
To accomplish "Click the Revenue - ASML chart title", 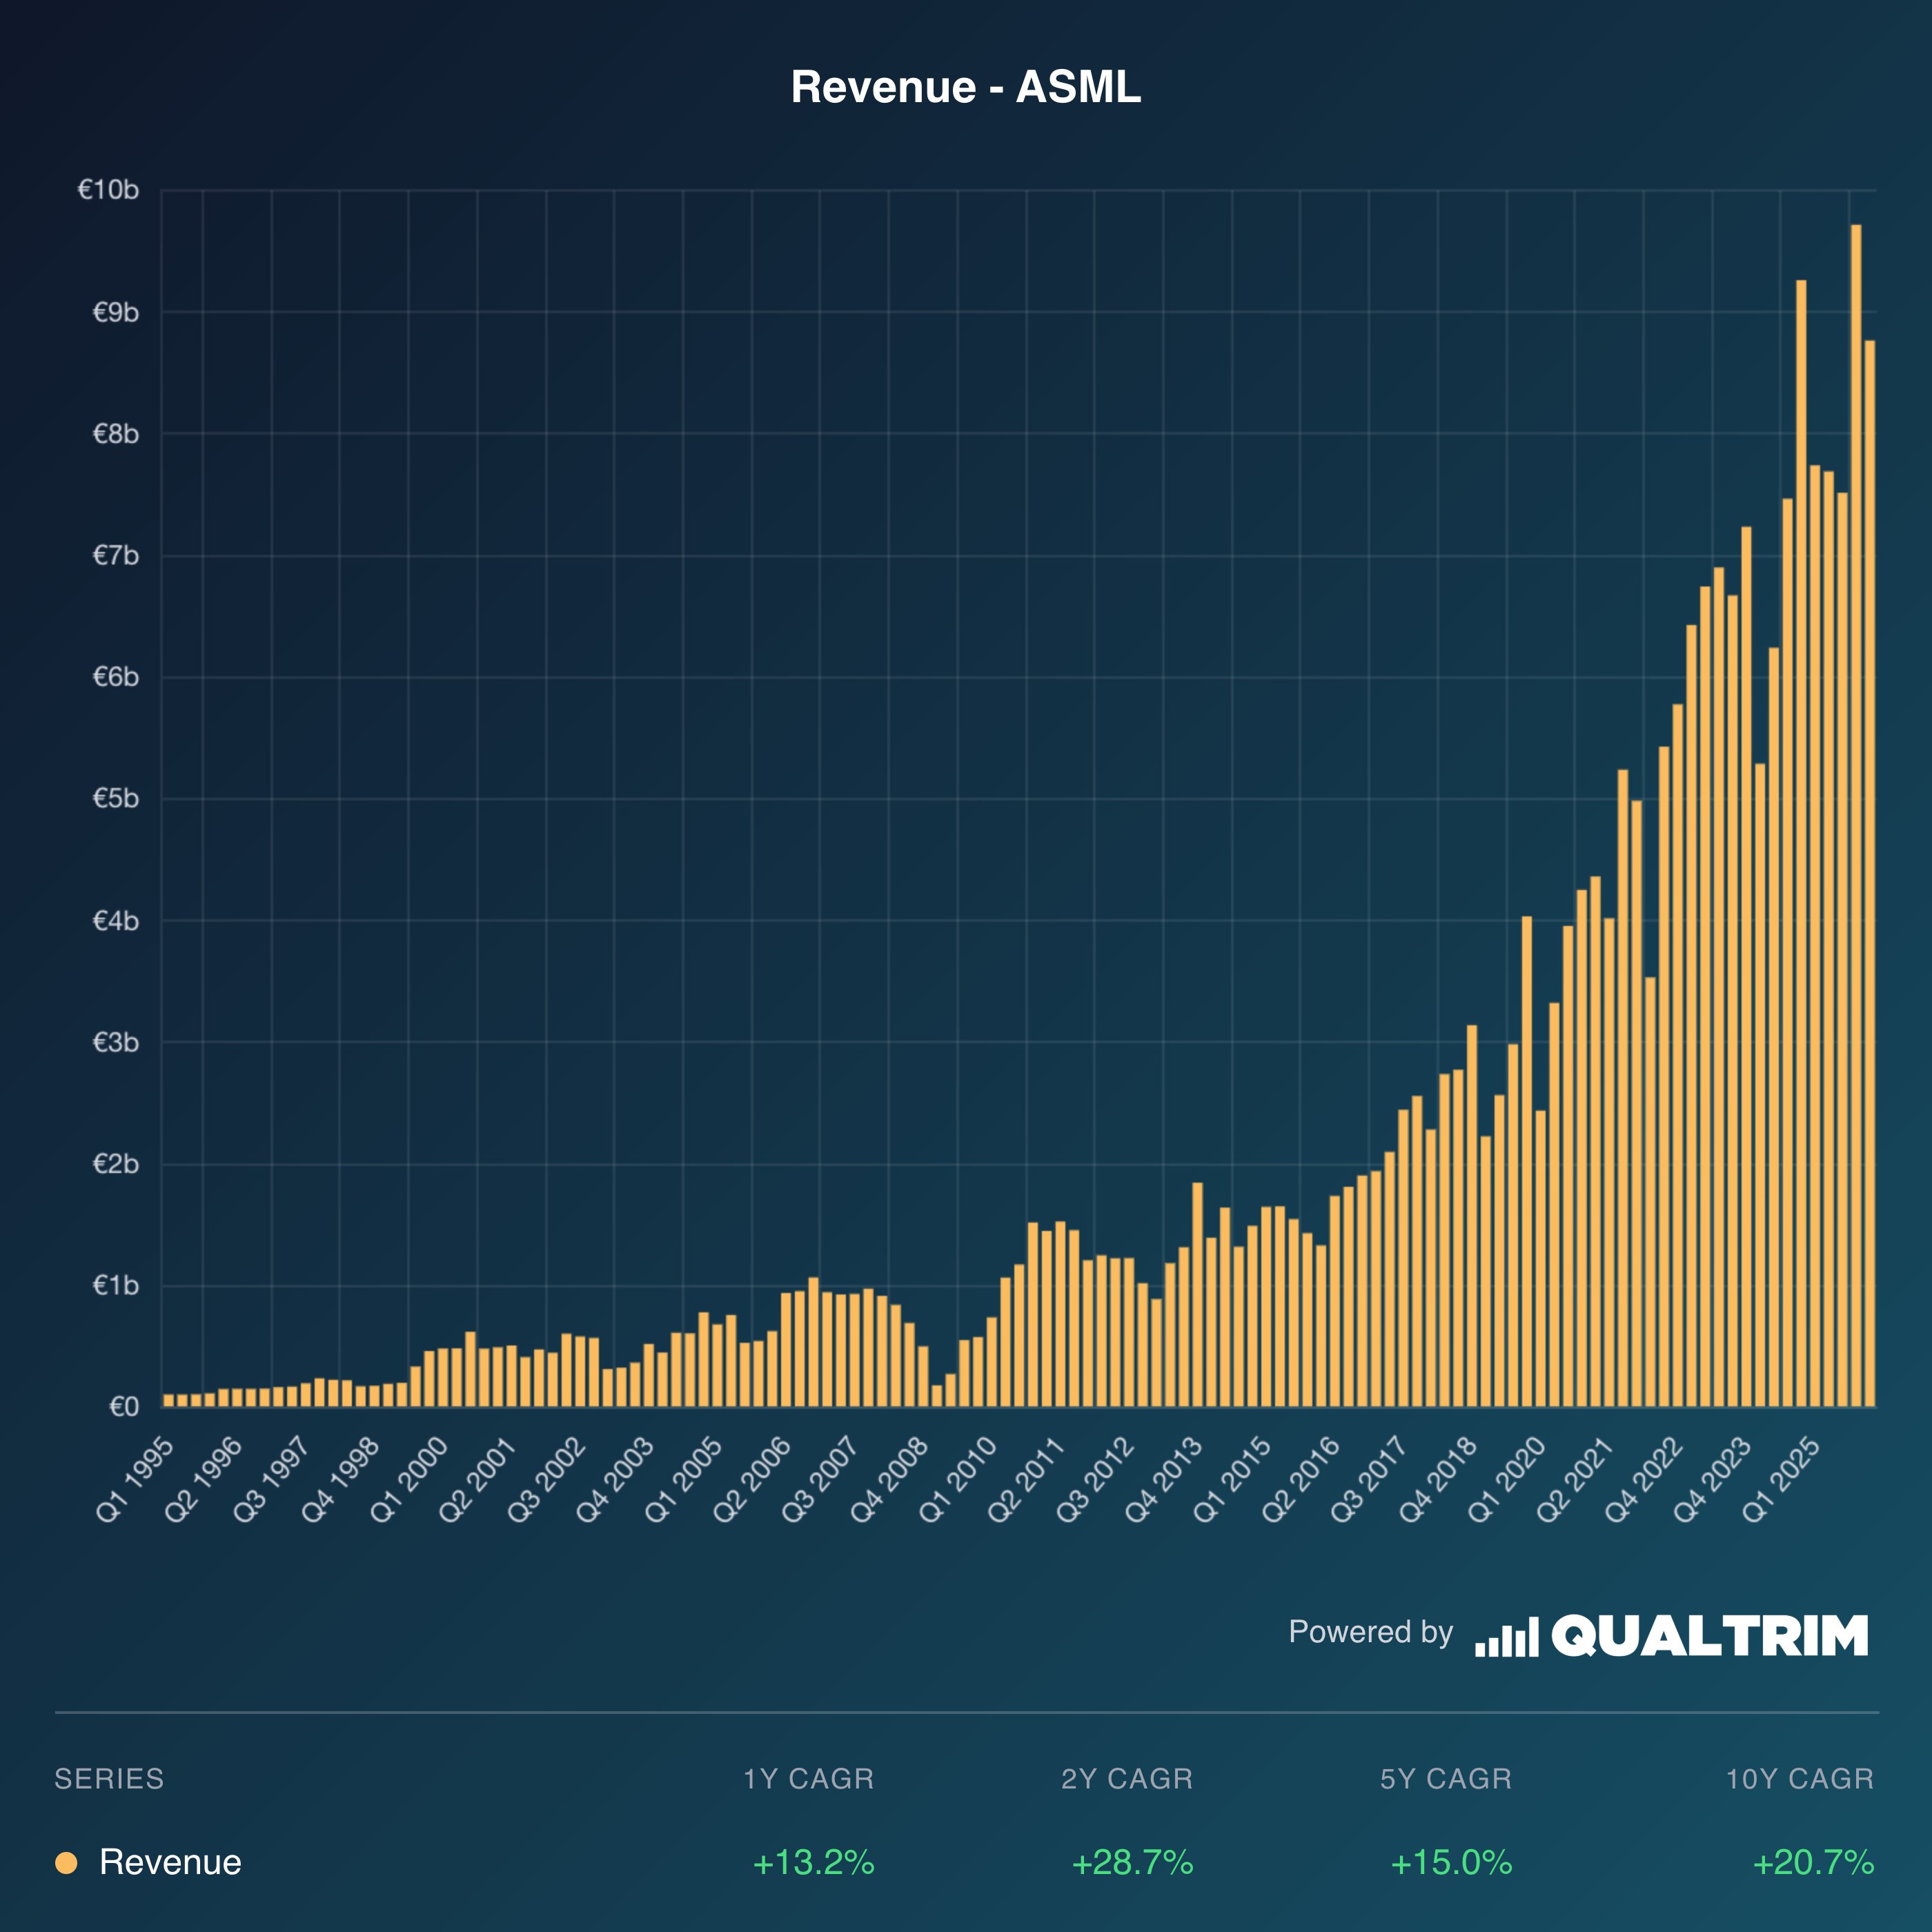I will [x=965, y=87].
